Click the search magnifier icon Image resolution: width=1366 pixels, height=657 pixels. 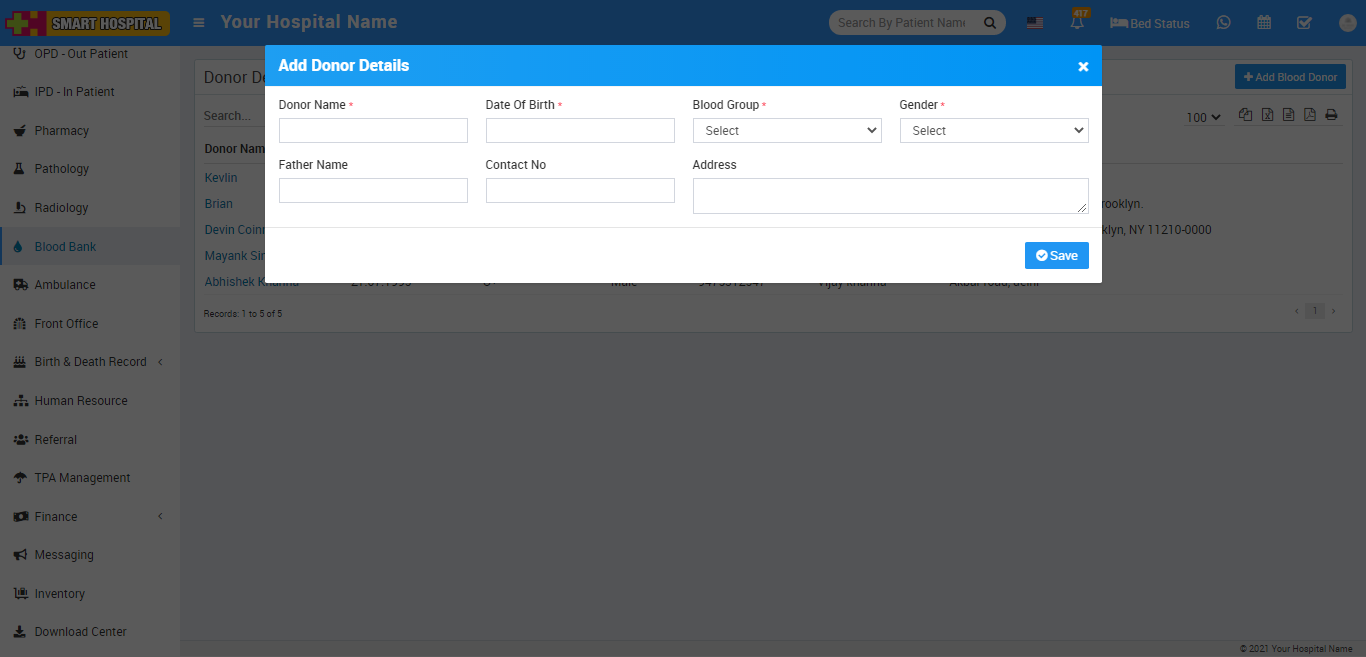(990, 23)
